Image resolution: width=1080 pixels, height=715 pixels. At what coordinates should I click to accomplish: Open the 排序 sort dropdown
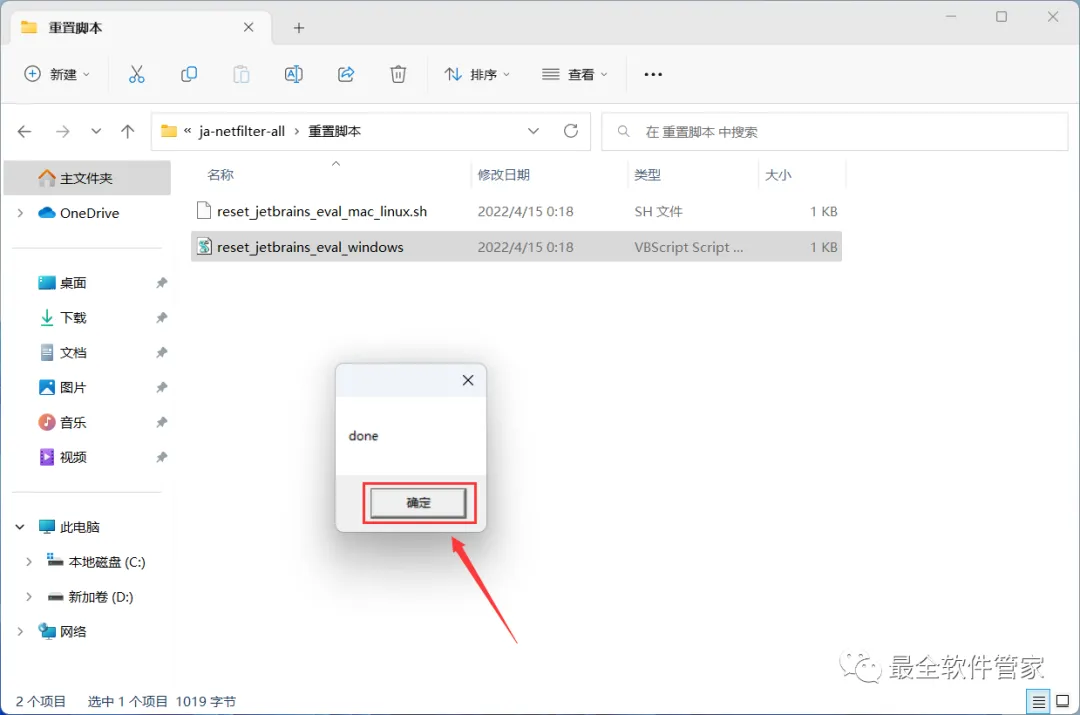point(477,74)
